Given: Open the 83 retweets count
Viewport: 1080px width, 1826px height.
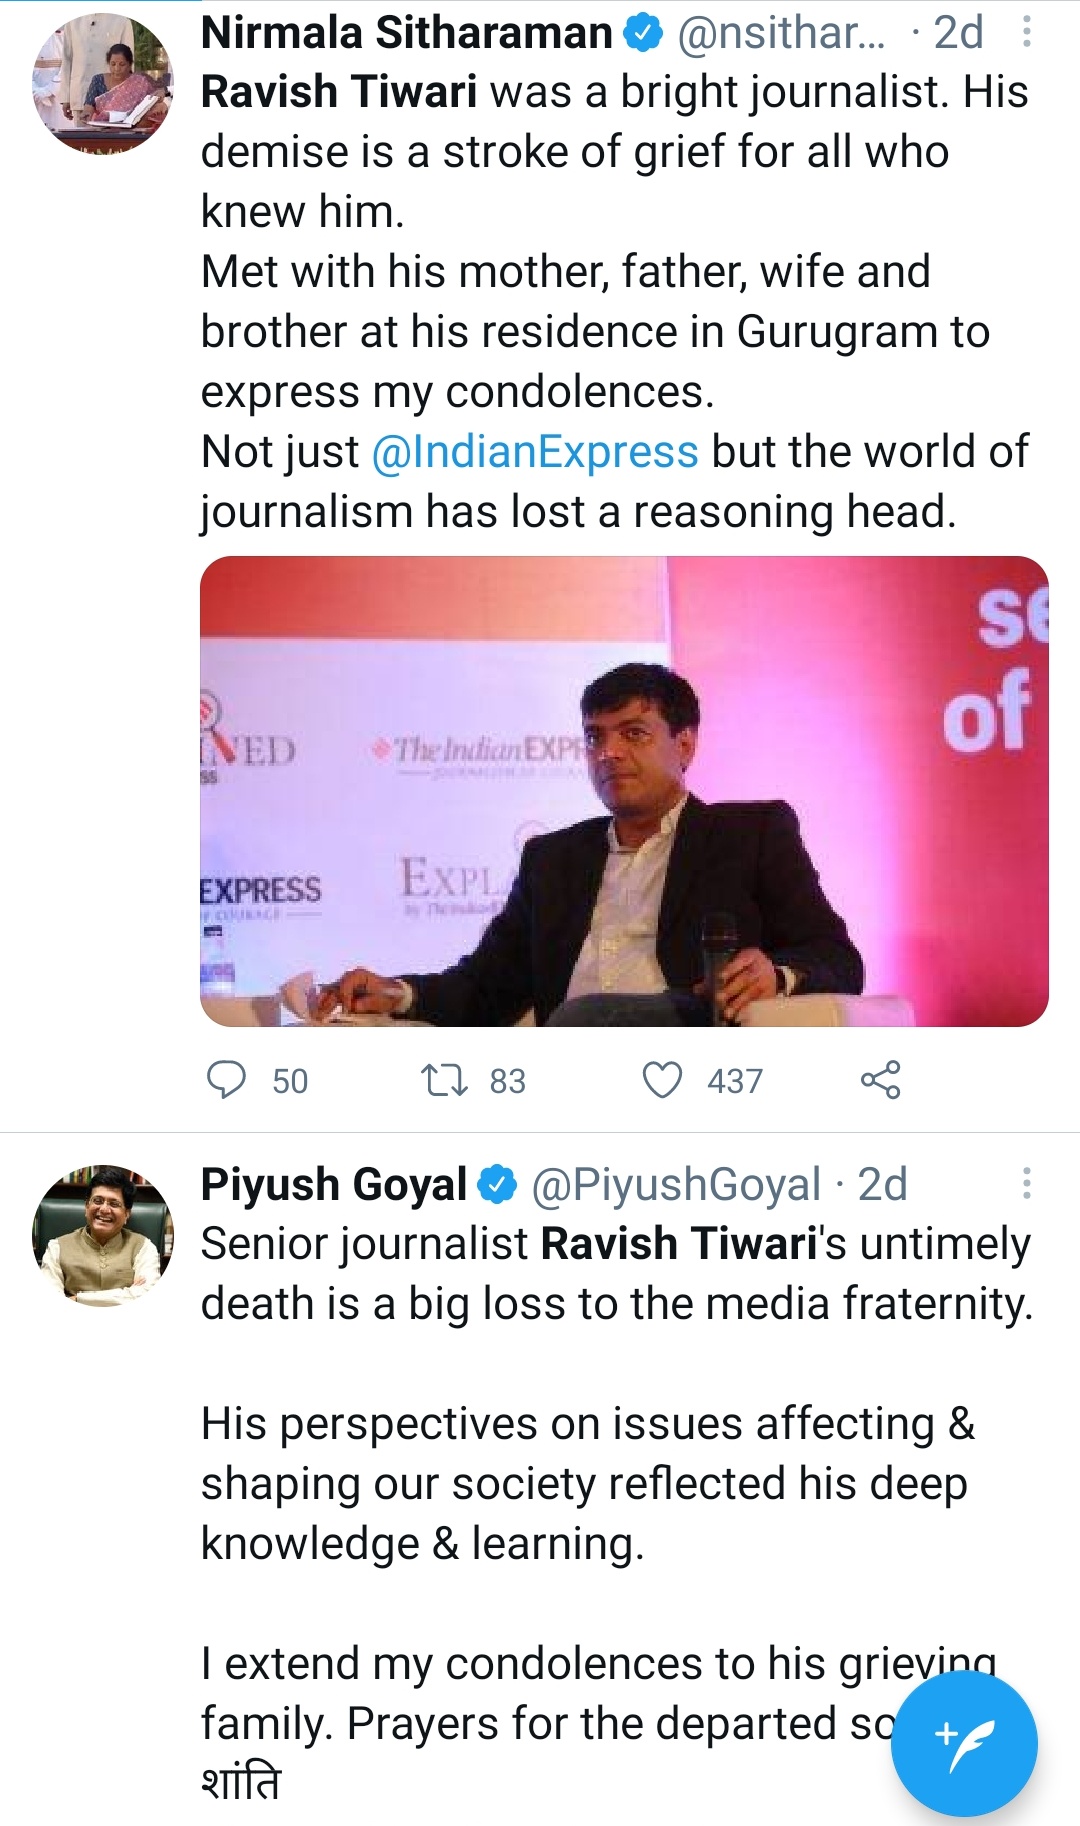Looking at the screenshot, I should [507, 1081].
